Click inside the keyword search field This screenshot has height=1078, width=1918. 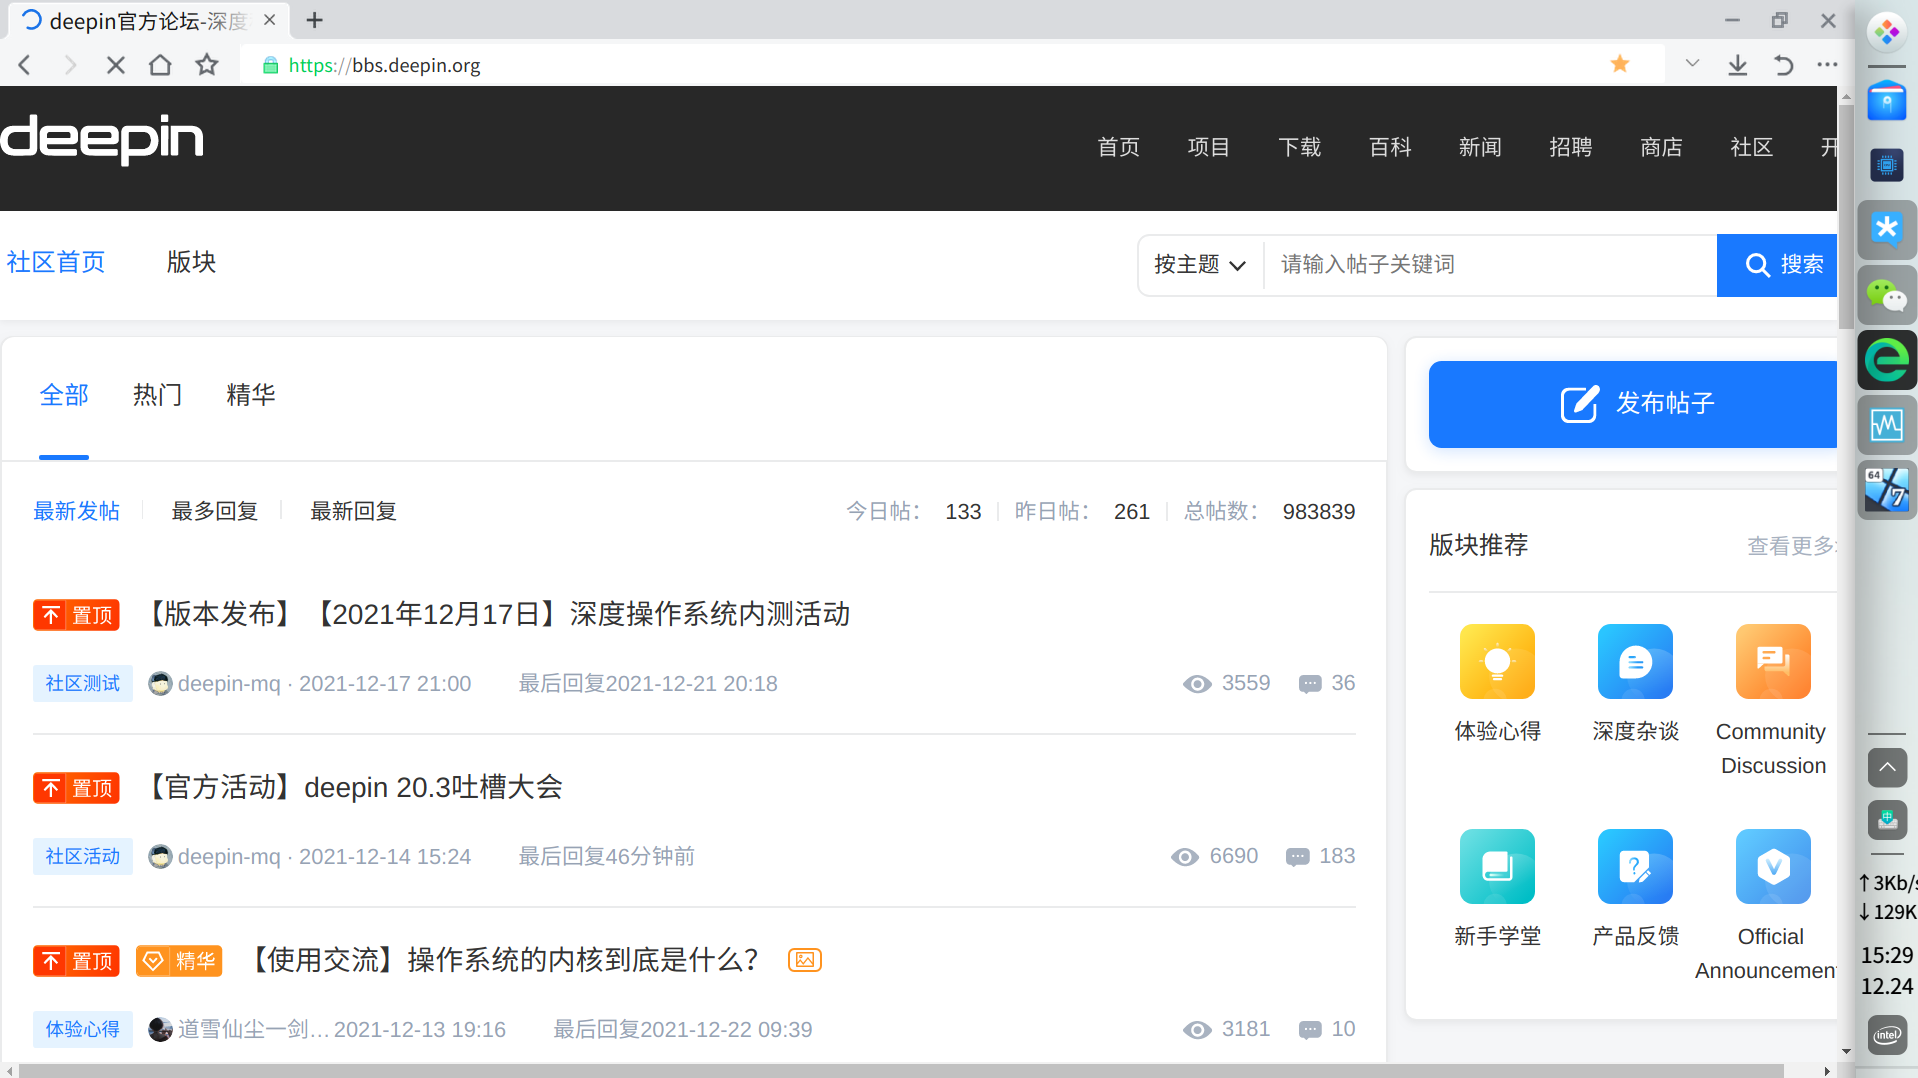[x=1490, y=265]
